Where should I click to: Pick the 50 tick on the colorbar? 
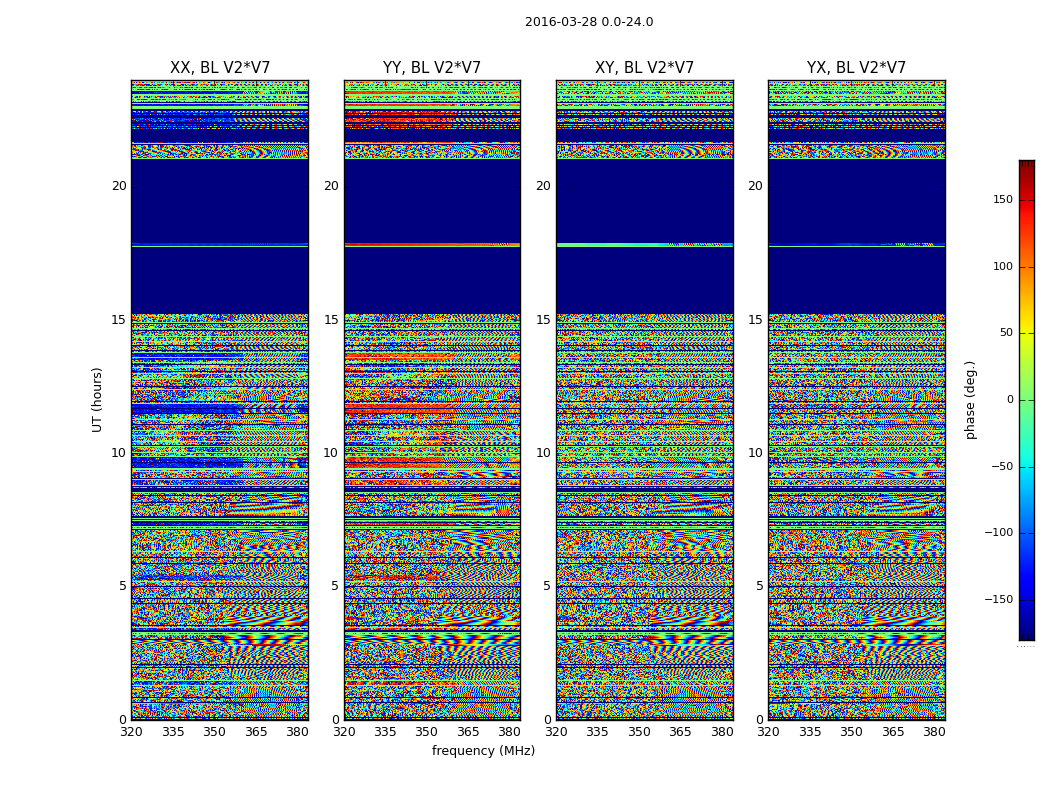coord(1006,333)
